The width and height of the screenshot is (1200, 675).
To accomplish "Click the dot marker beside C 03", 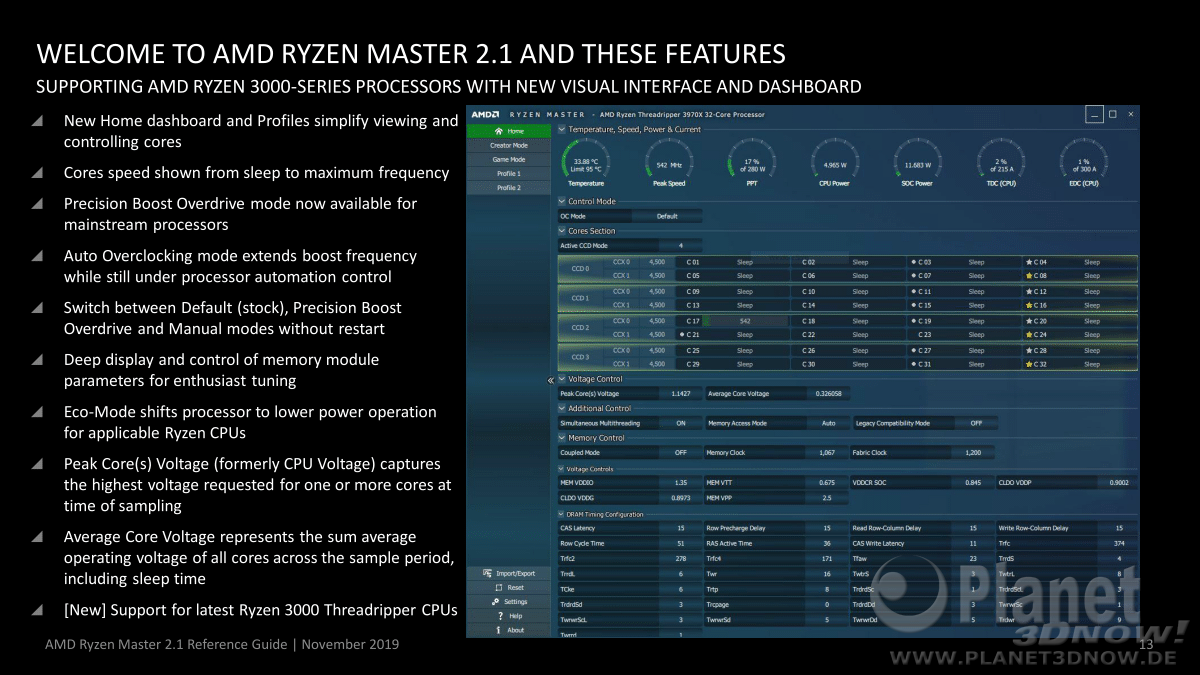I will coord(913,262).
